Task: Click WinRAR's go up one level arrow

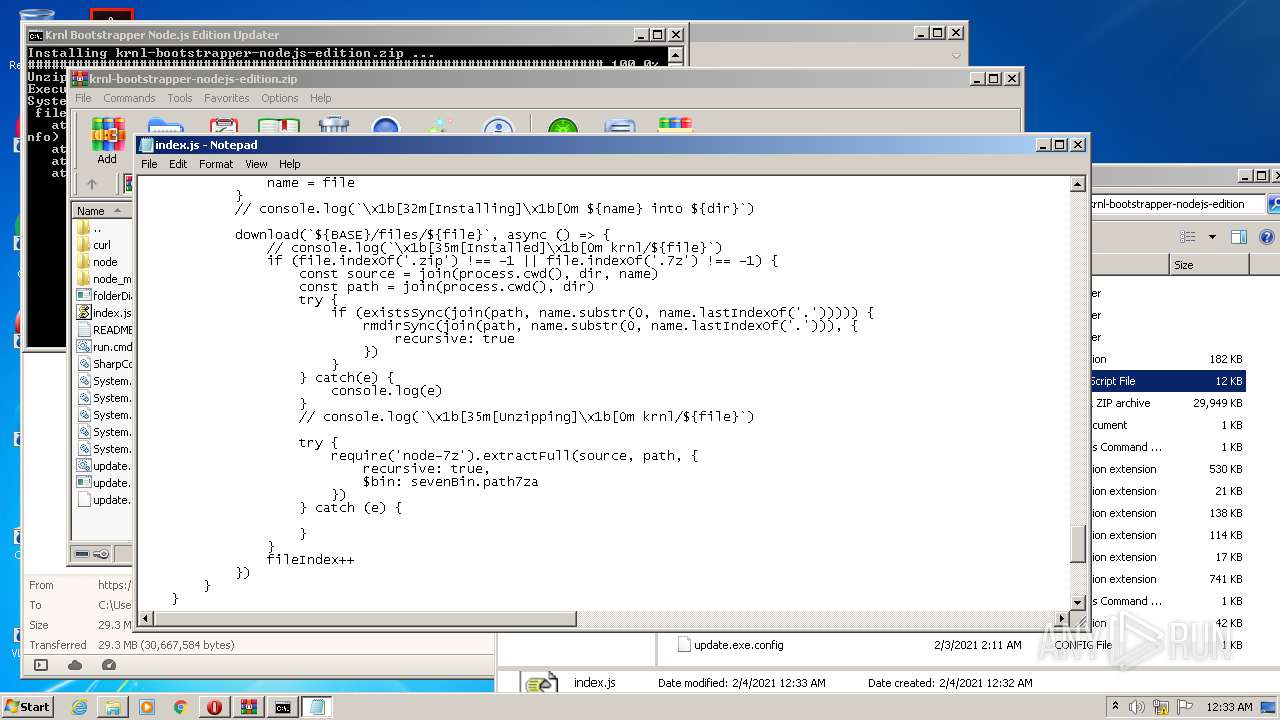Action: [92, 184]
